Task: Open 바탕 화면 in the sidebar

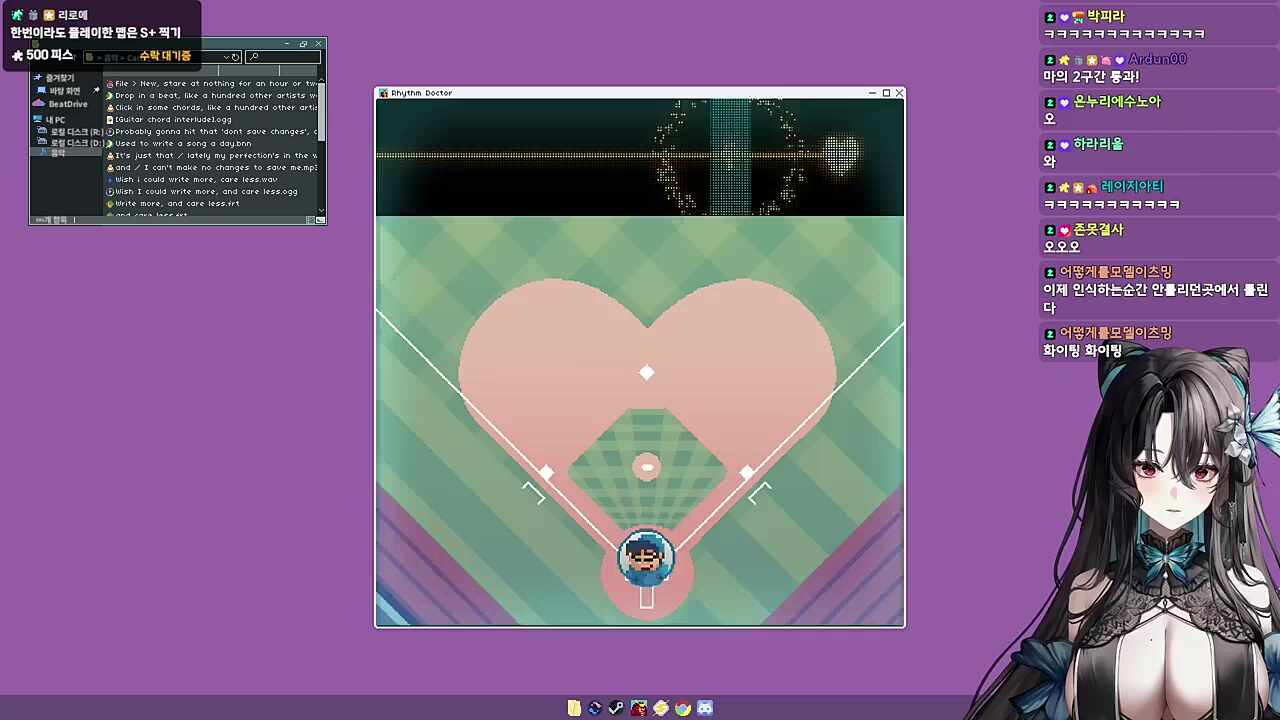Action: (58, 91)
